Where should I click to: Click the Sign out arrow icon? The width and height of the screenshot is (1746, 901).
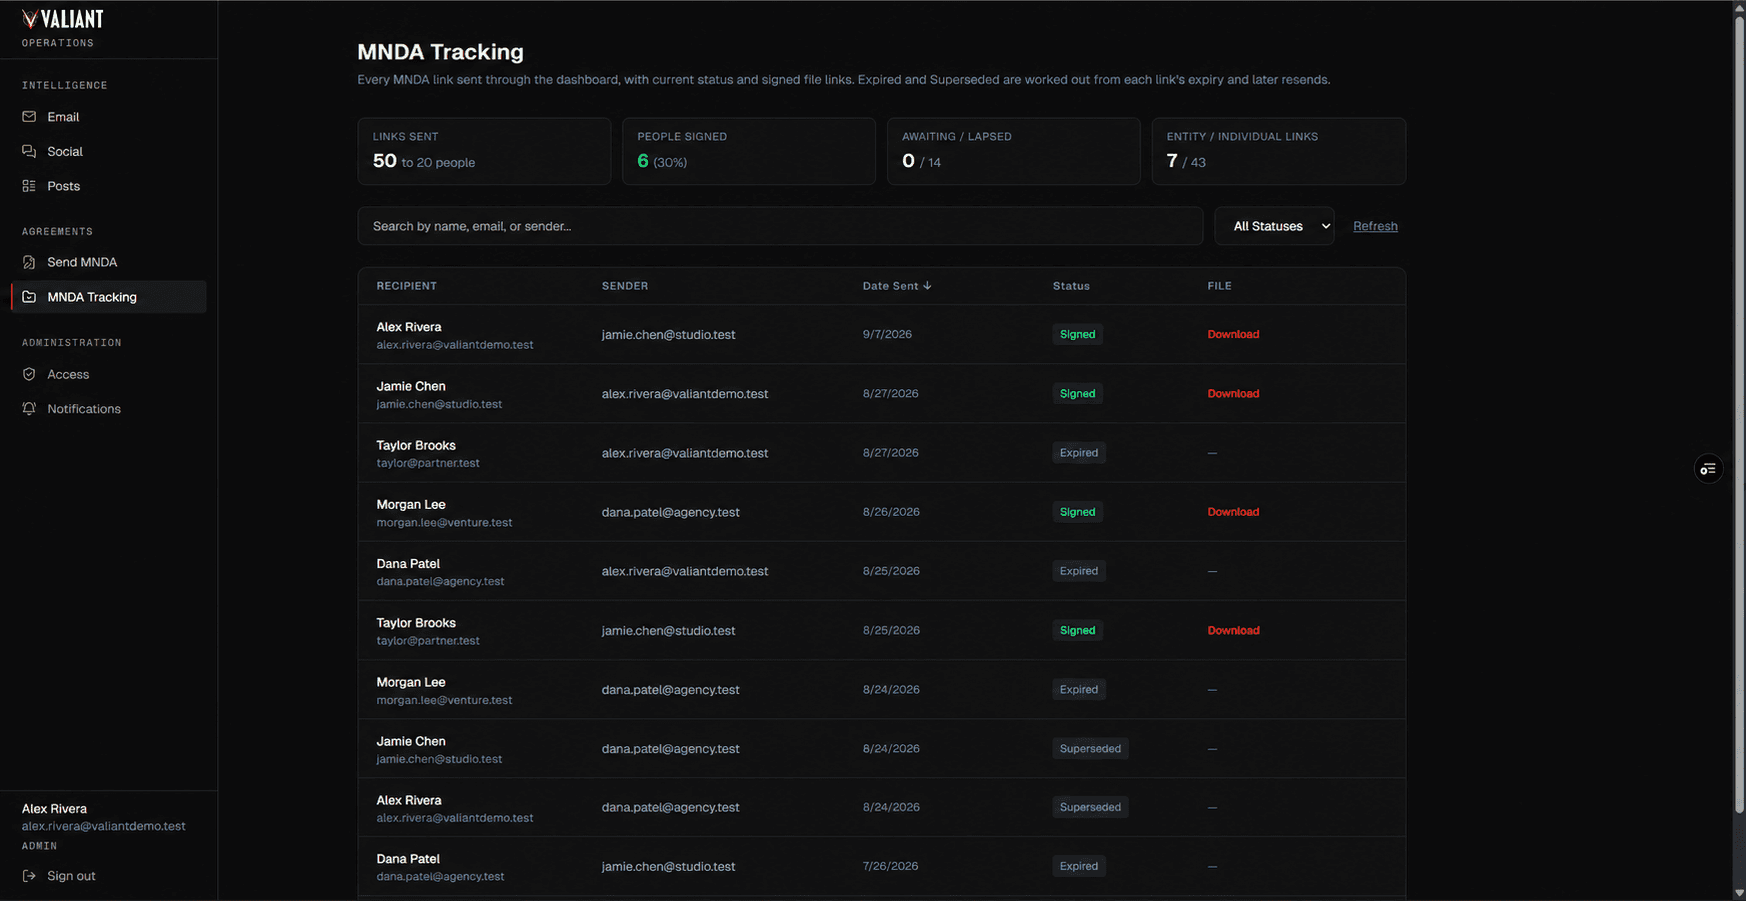point(29,876)
